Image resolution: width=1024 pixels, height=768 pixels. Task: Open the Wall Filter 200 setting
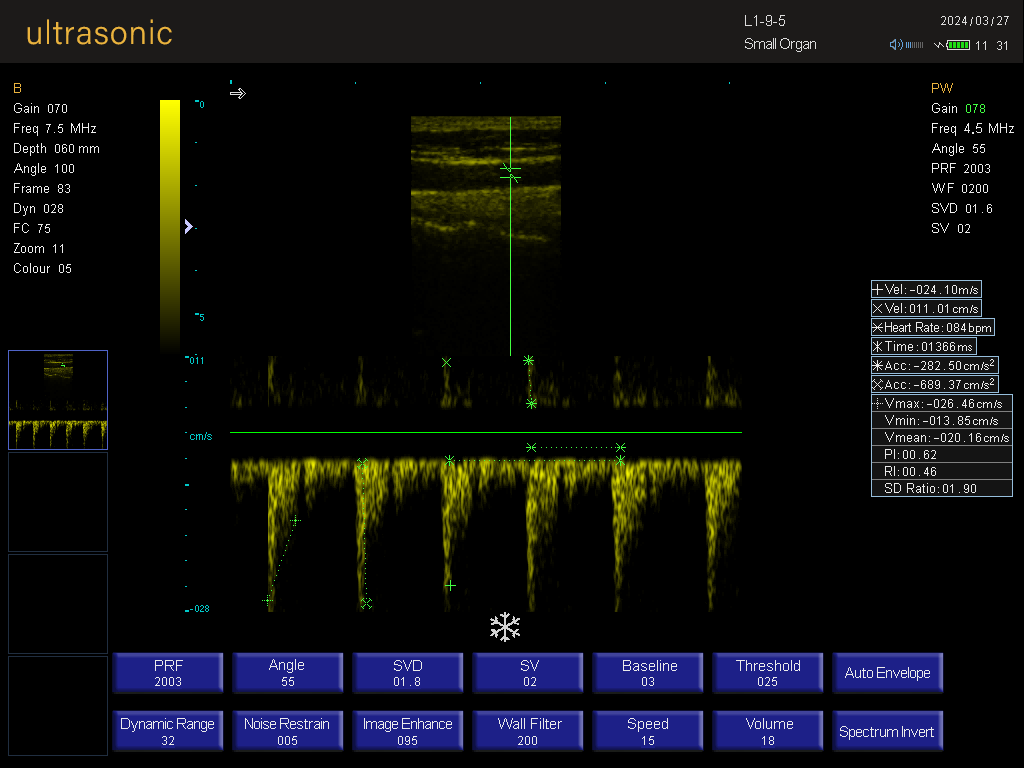(528, 732)
